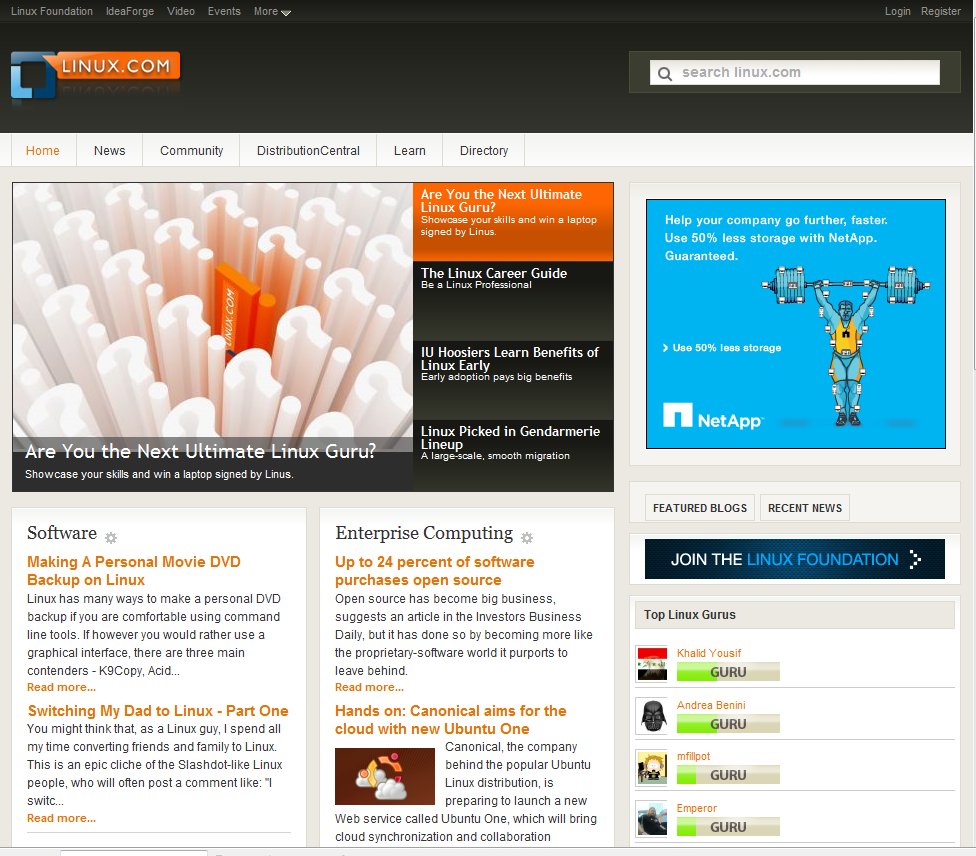Switch to the Learn tab
This screenshot has width=976, height=856.
[x=410, y=151]
